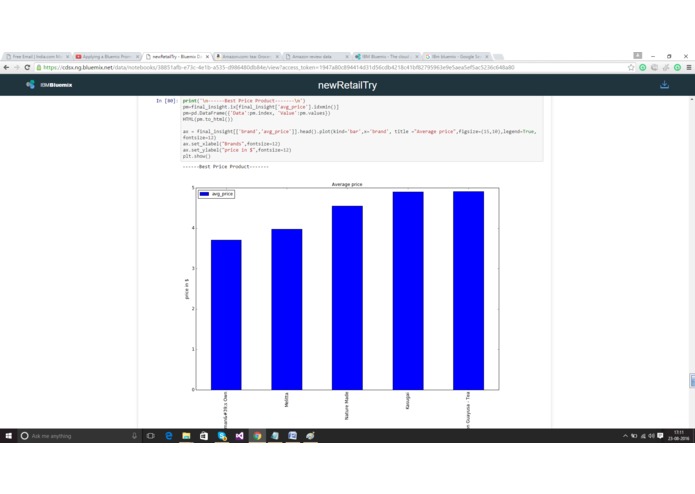
Task: Click the volume icon in the system tray
Action: (x=652, y=436)
